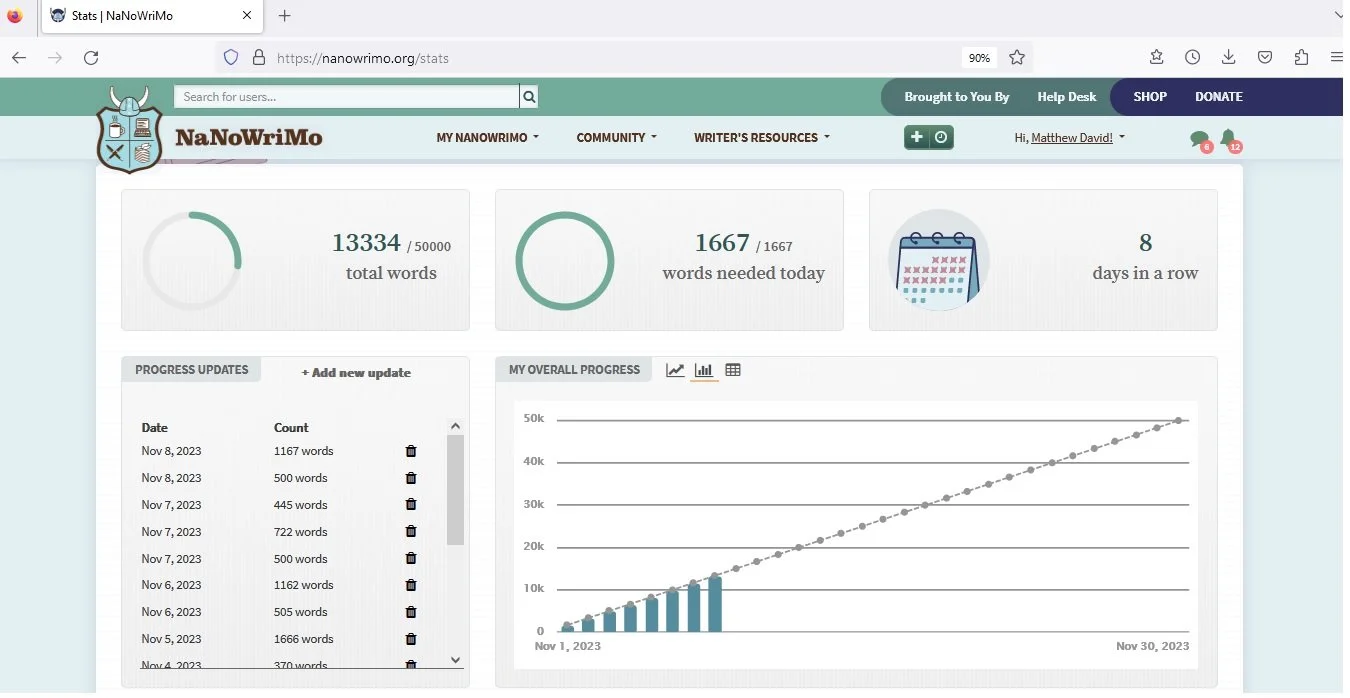This screenshot has width=1350, height=698.
Task: Select the Stats NaNoWriMo browser tab
Action: 151,16
